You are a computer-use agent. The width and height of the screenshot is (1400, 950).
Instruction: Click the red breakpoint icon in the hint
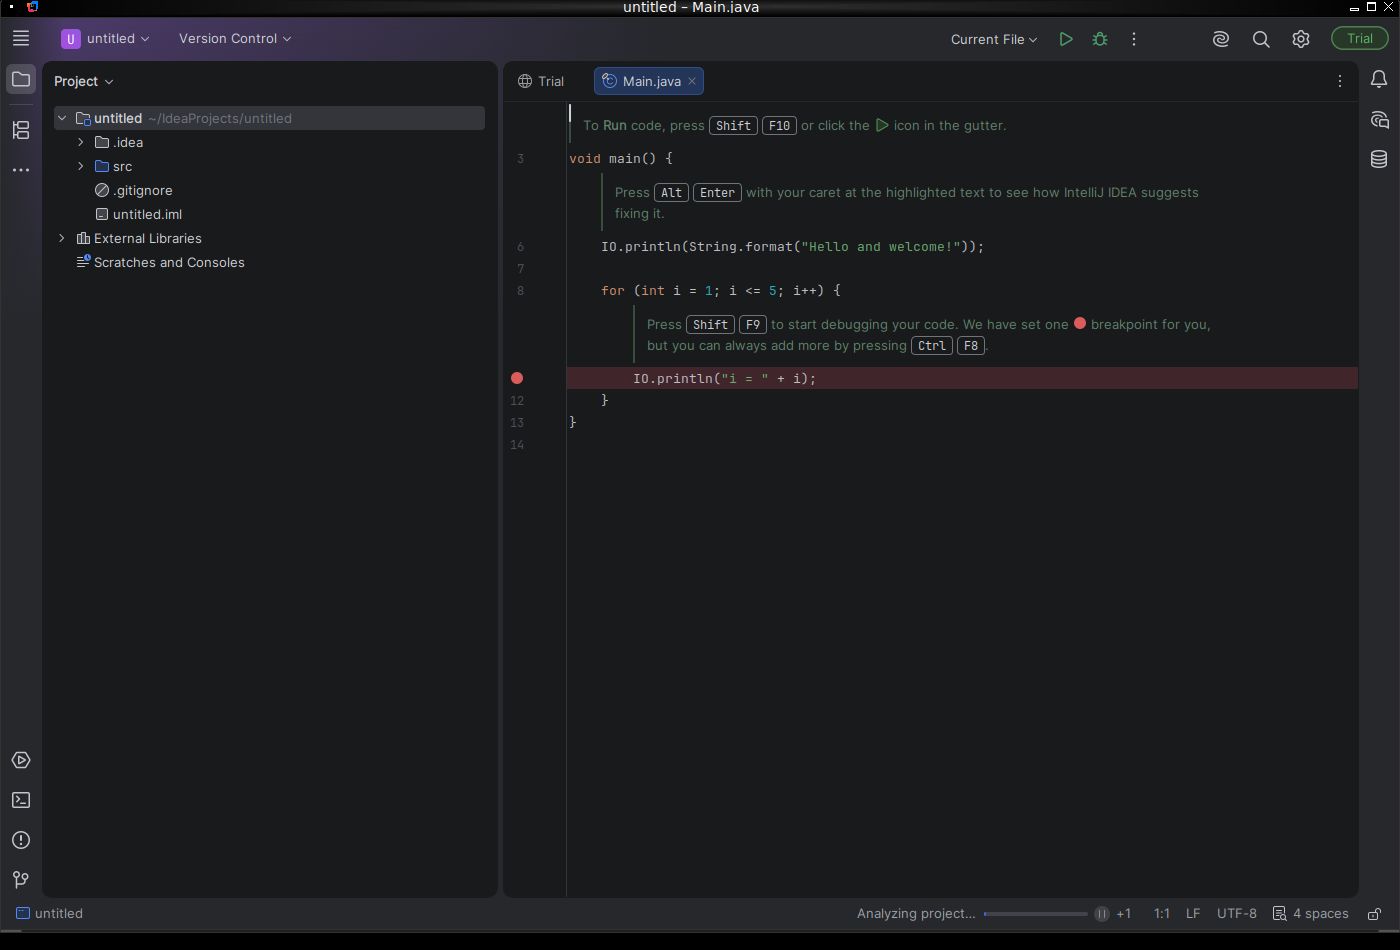point(1080,323)
